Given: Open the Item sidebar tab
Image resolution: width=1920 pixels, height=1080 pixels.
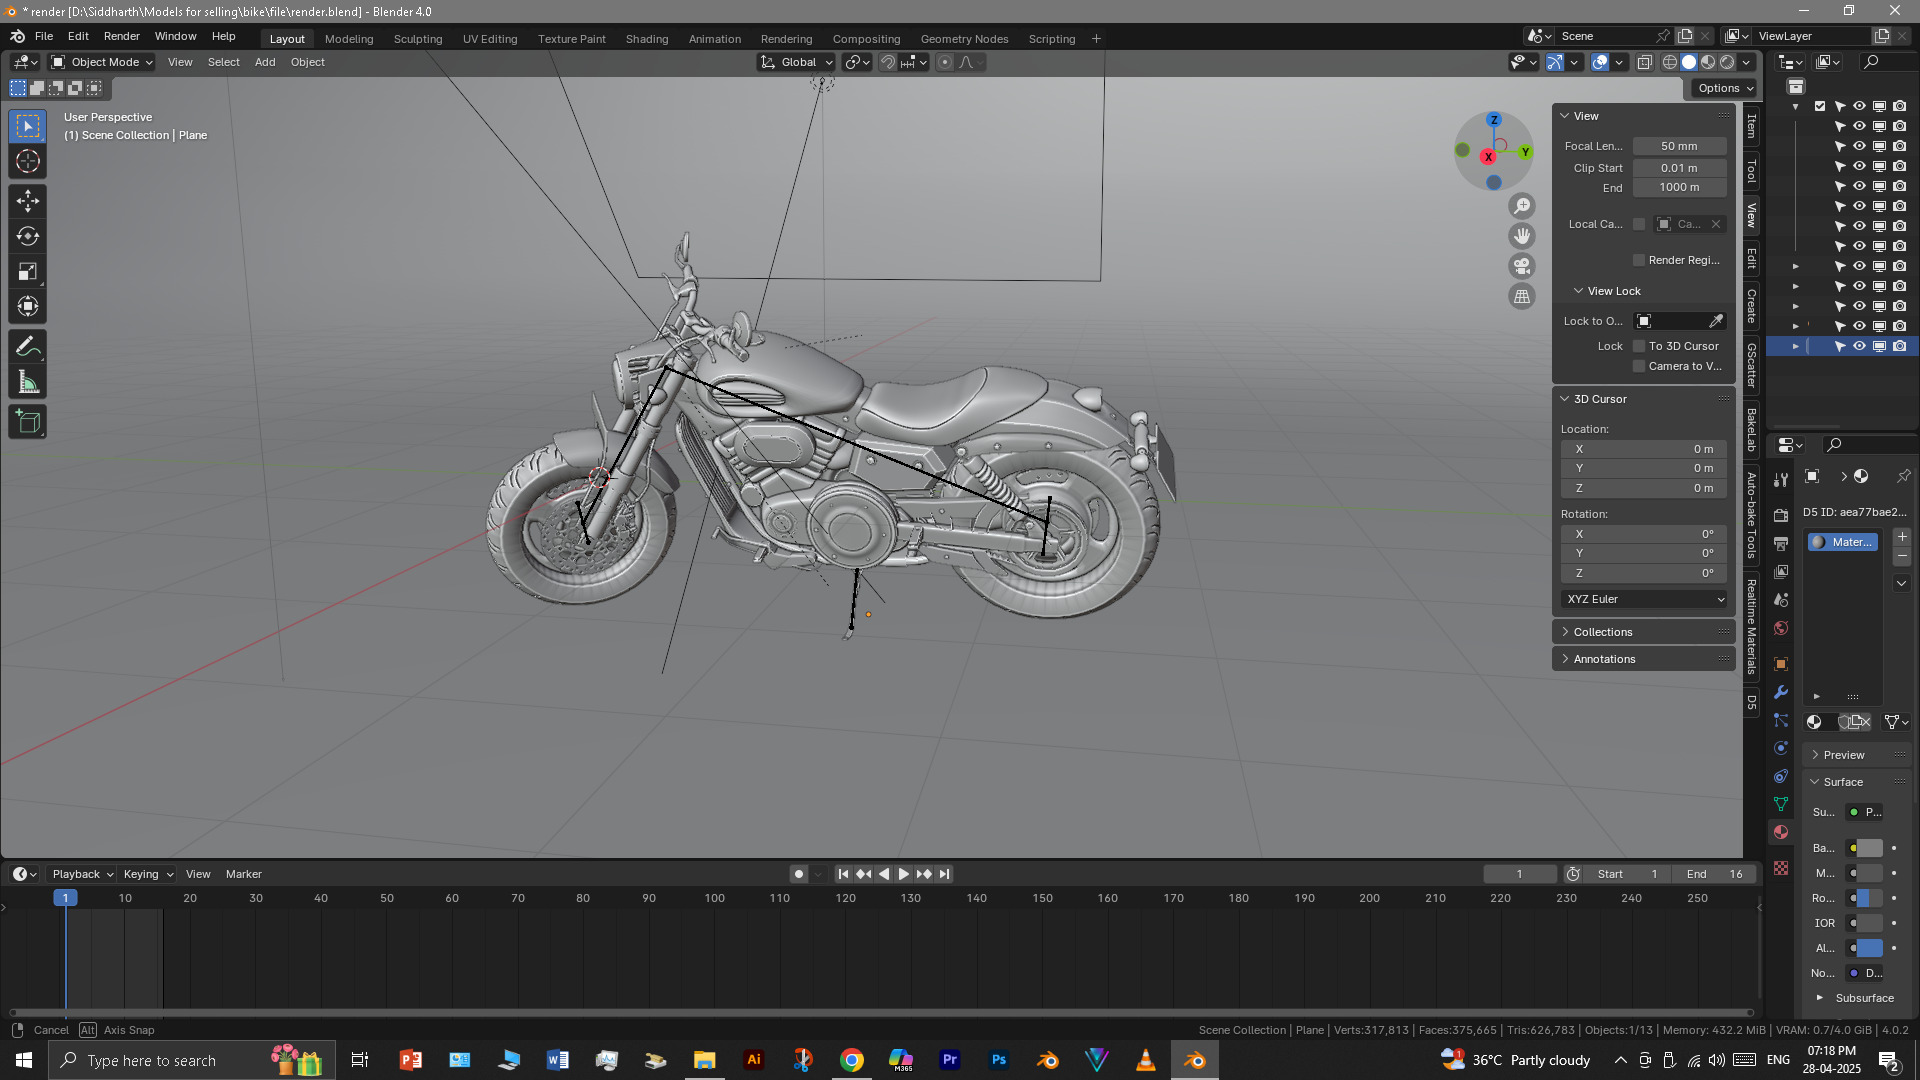Looking at the screenshot, I should coord(1751,126).
